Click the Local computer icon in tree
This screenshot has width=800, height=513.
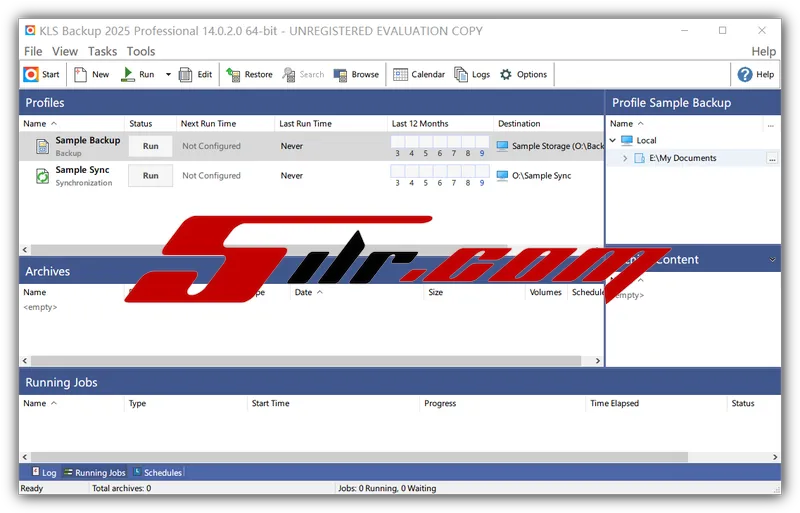[x=627, y=140]
